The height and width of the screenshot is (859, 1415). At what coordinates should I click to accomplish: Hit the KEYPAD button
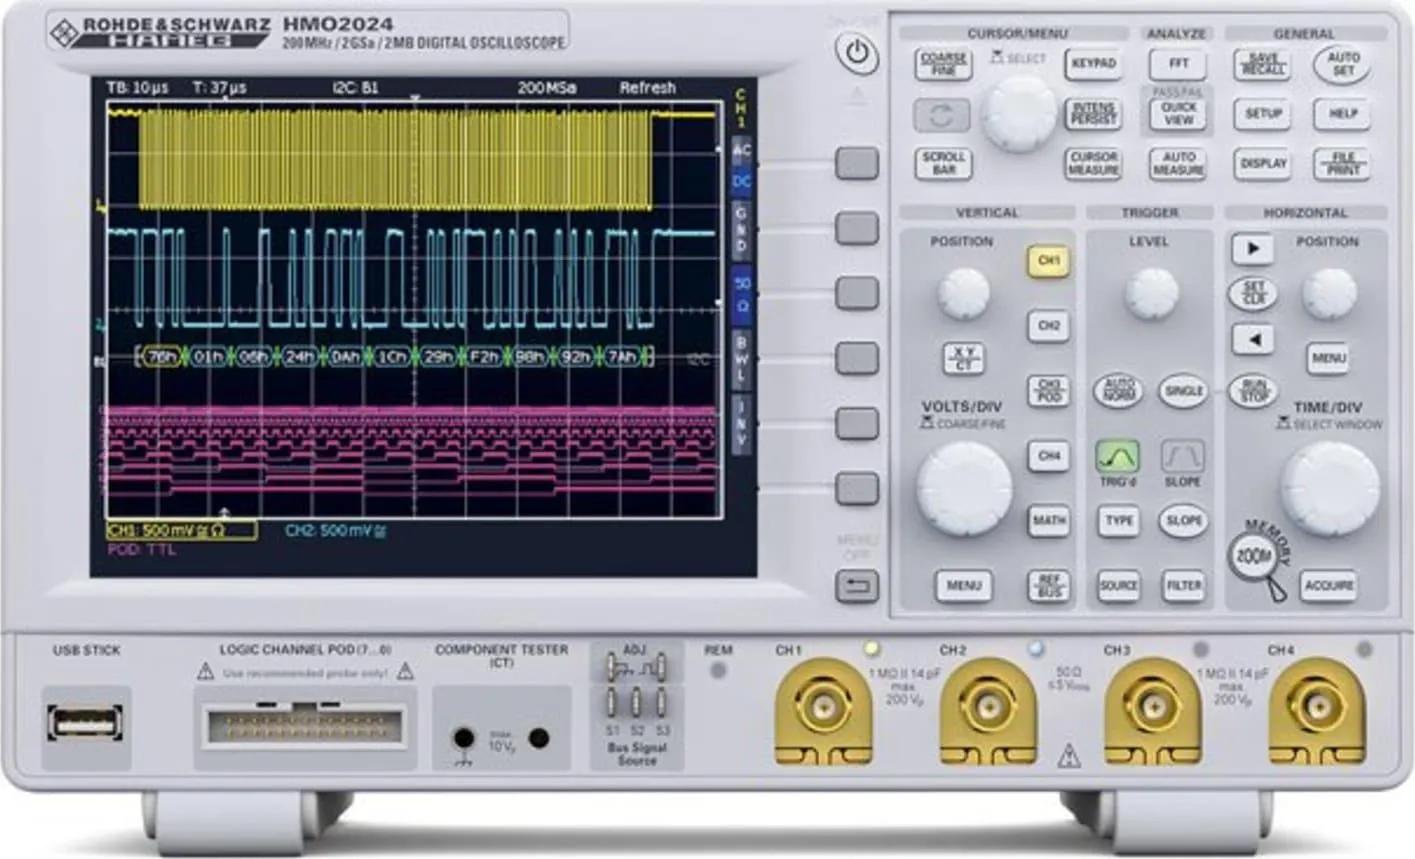(1093, 64)
